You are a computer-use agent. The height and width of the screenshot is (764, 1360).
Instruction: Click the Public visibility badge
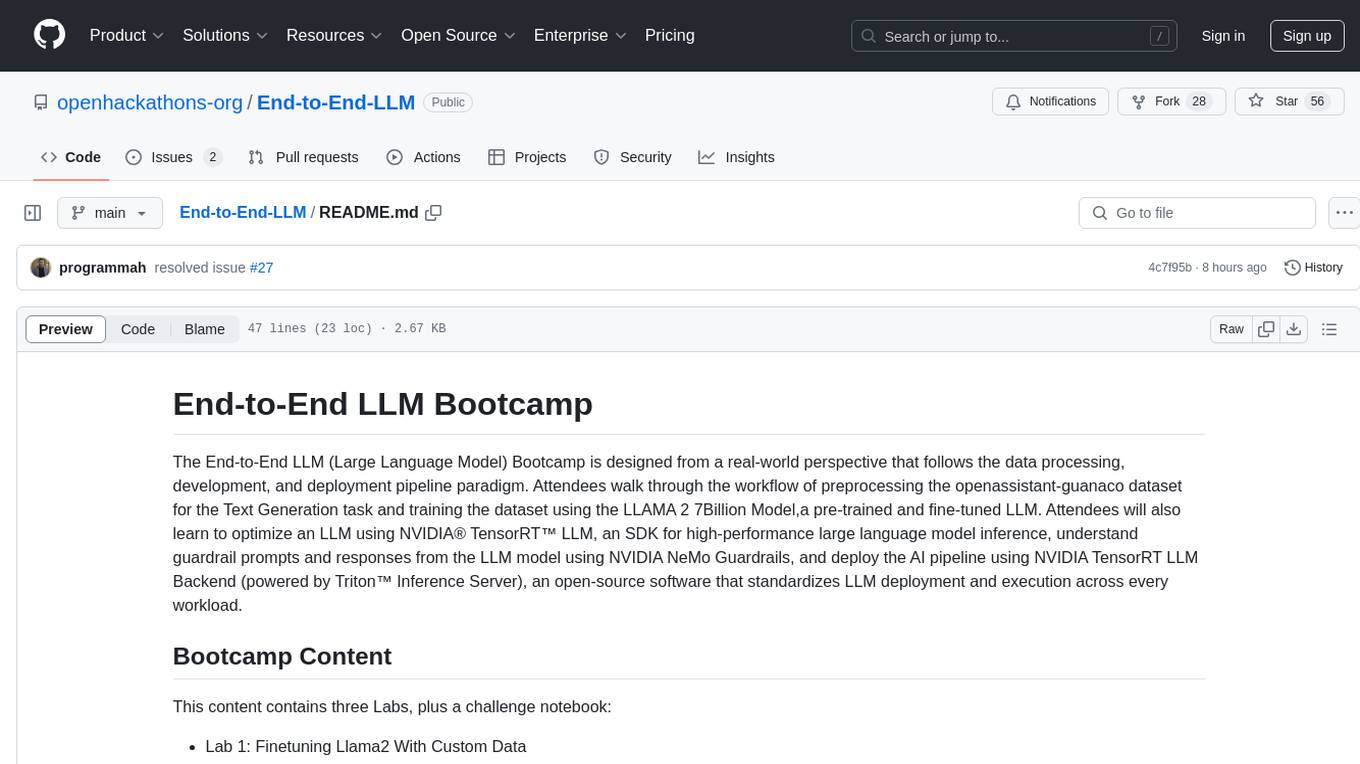(x=448, y=102)
